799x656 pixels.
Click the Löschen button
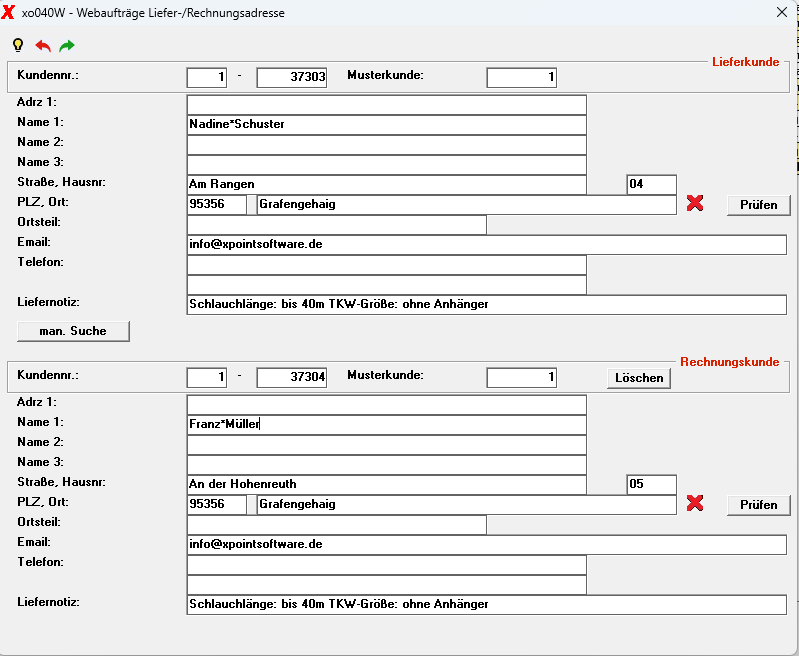click(x=639, y=378)
